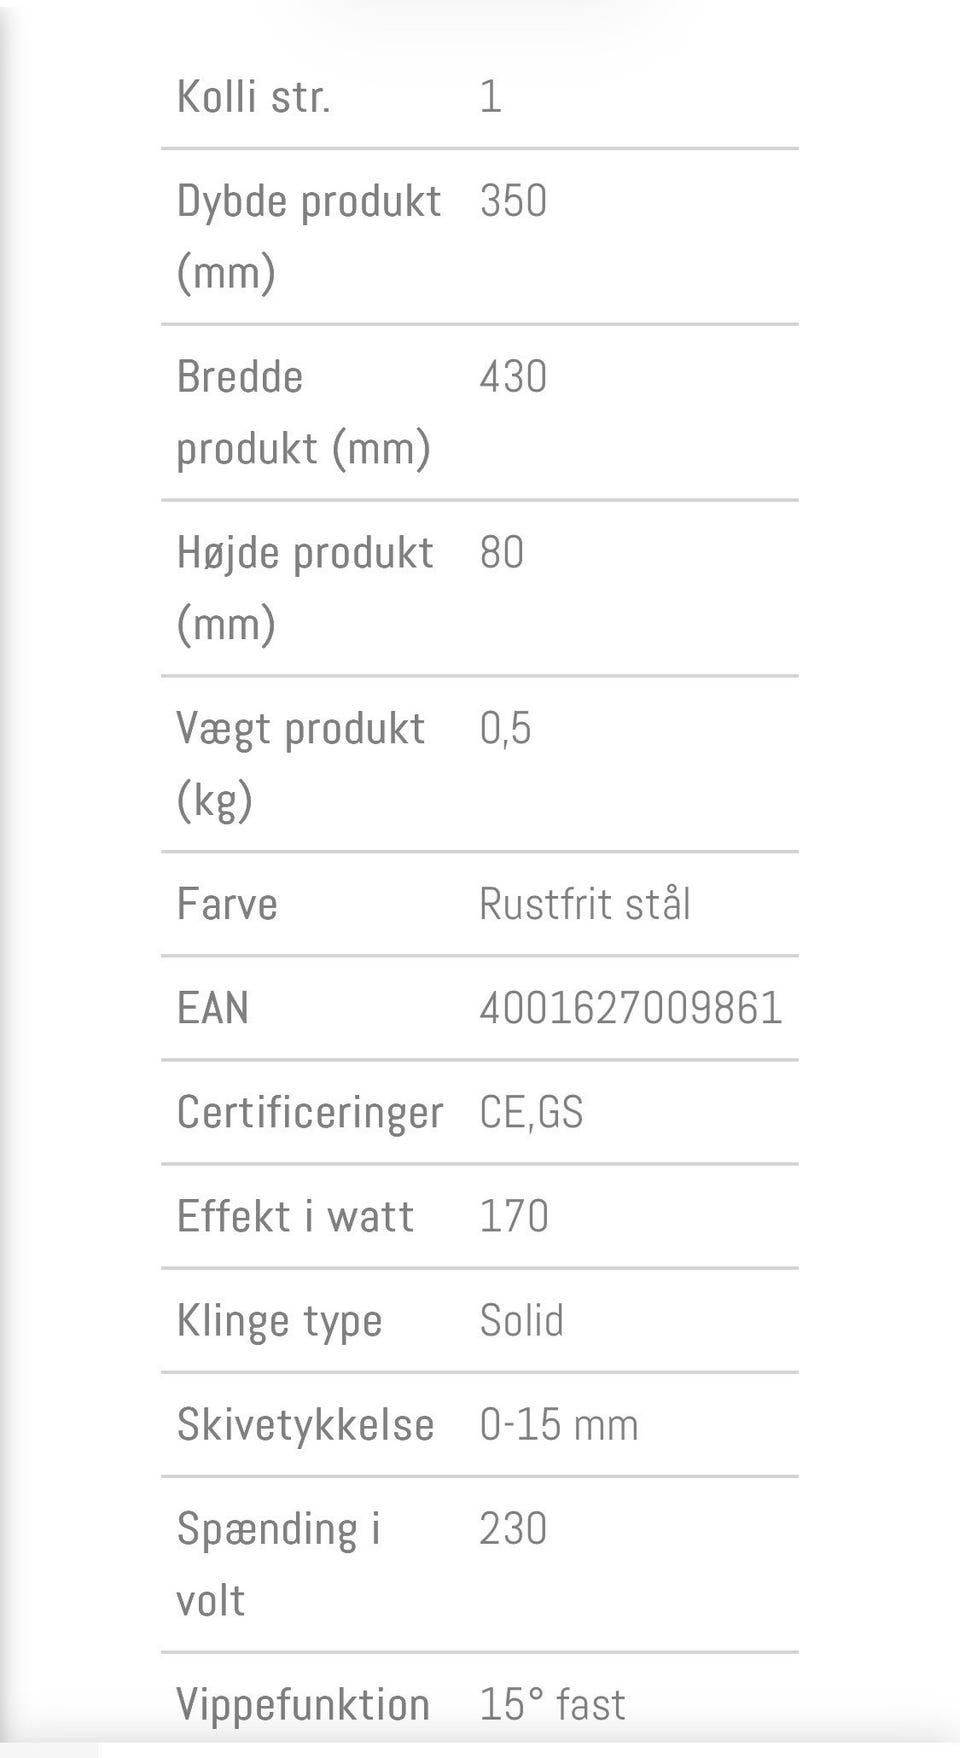This screenshot has width=960, height=1758.
Task: Select the "0-15 mm" slice thickness value
Action: pos(558,1425)
